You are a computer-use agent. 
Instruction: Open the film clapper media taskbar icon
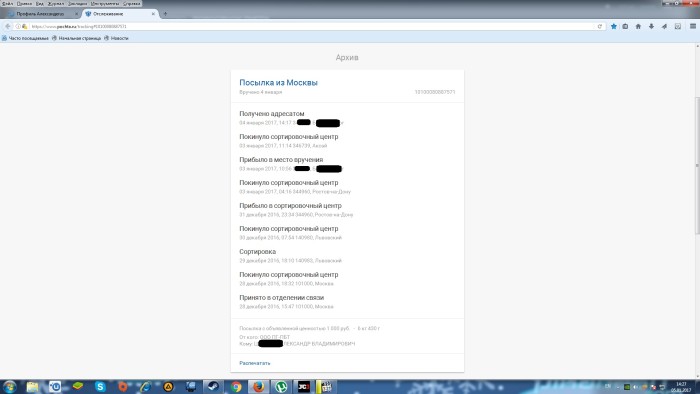tap(326, 386)
